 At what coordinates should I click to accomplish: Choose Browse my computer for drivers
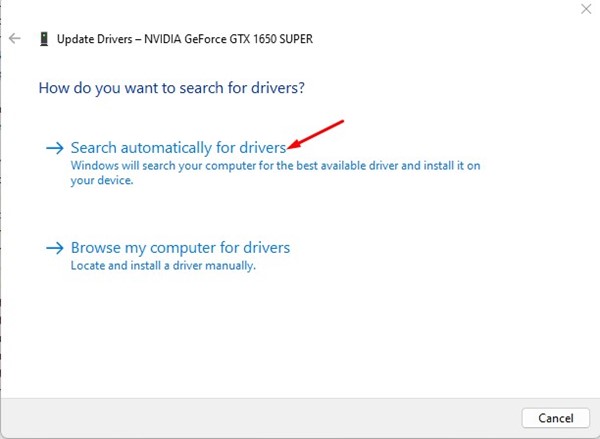[180, 247]
